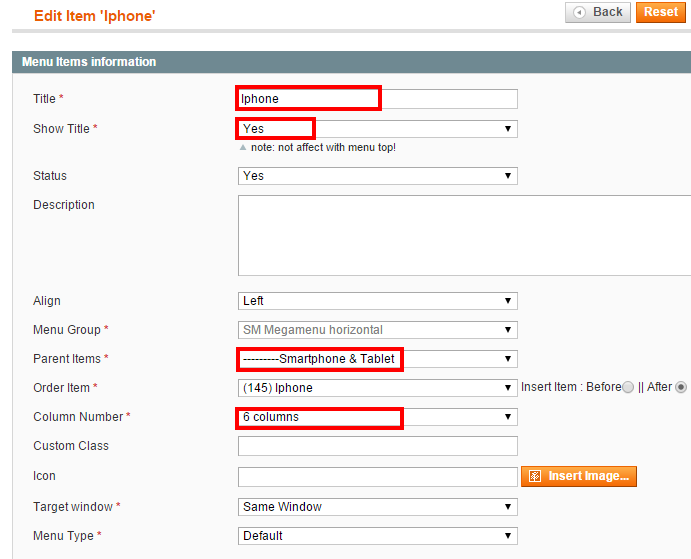This screenshot has height=559, width=691.
Task: Open the Menu Group dropdown
Action: 378,330
